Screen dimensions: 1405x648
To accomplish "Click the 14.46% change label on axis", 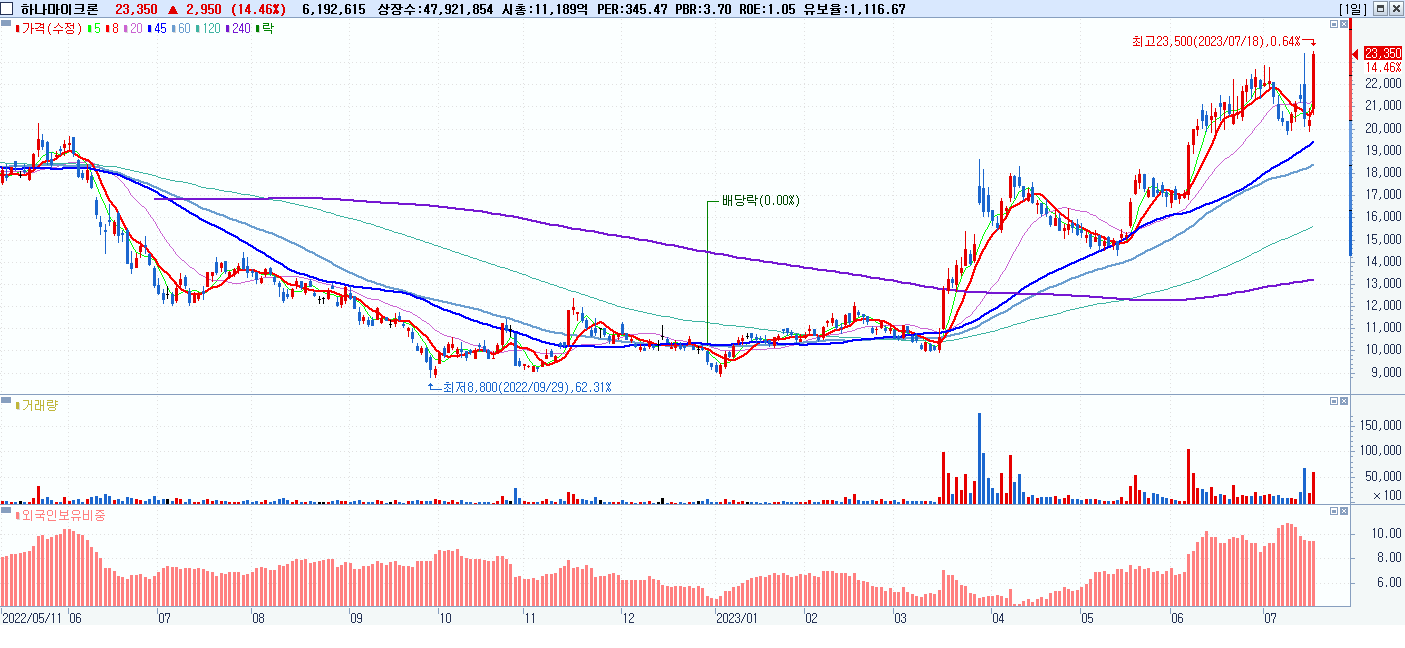I will (1384, 67).
